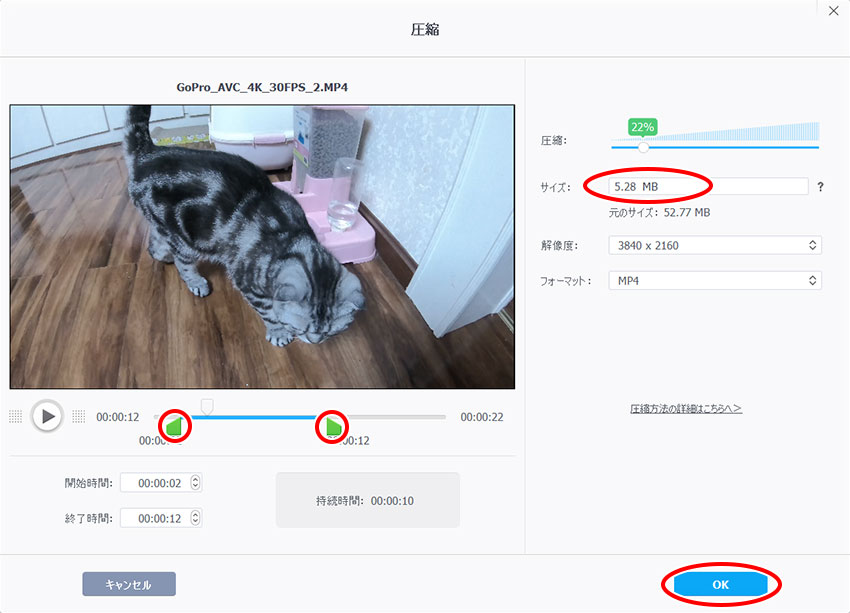
Task: Open the フォーマット dropdown showing MP4
Action: pos(715,280)
